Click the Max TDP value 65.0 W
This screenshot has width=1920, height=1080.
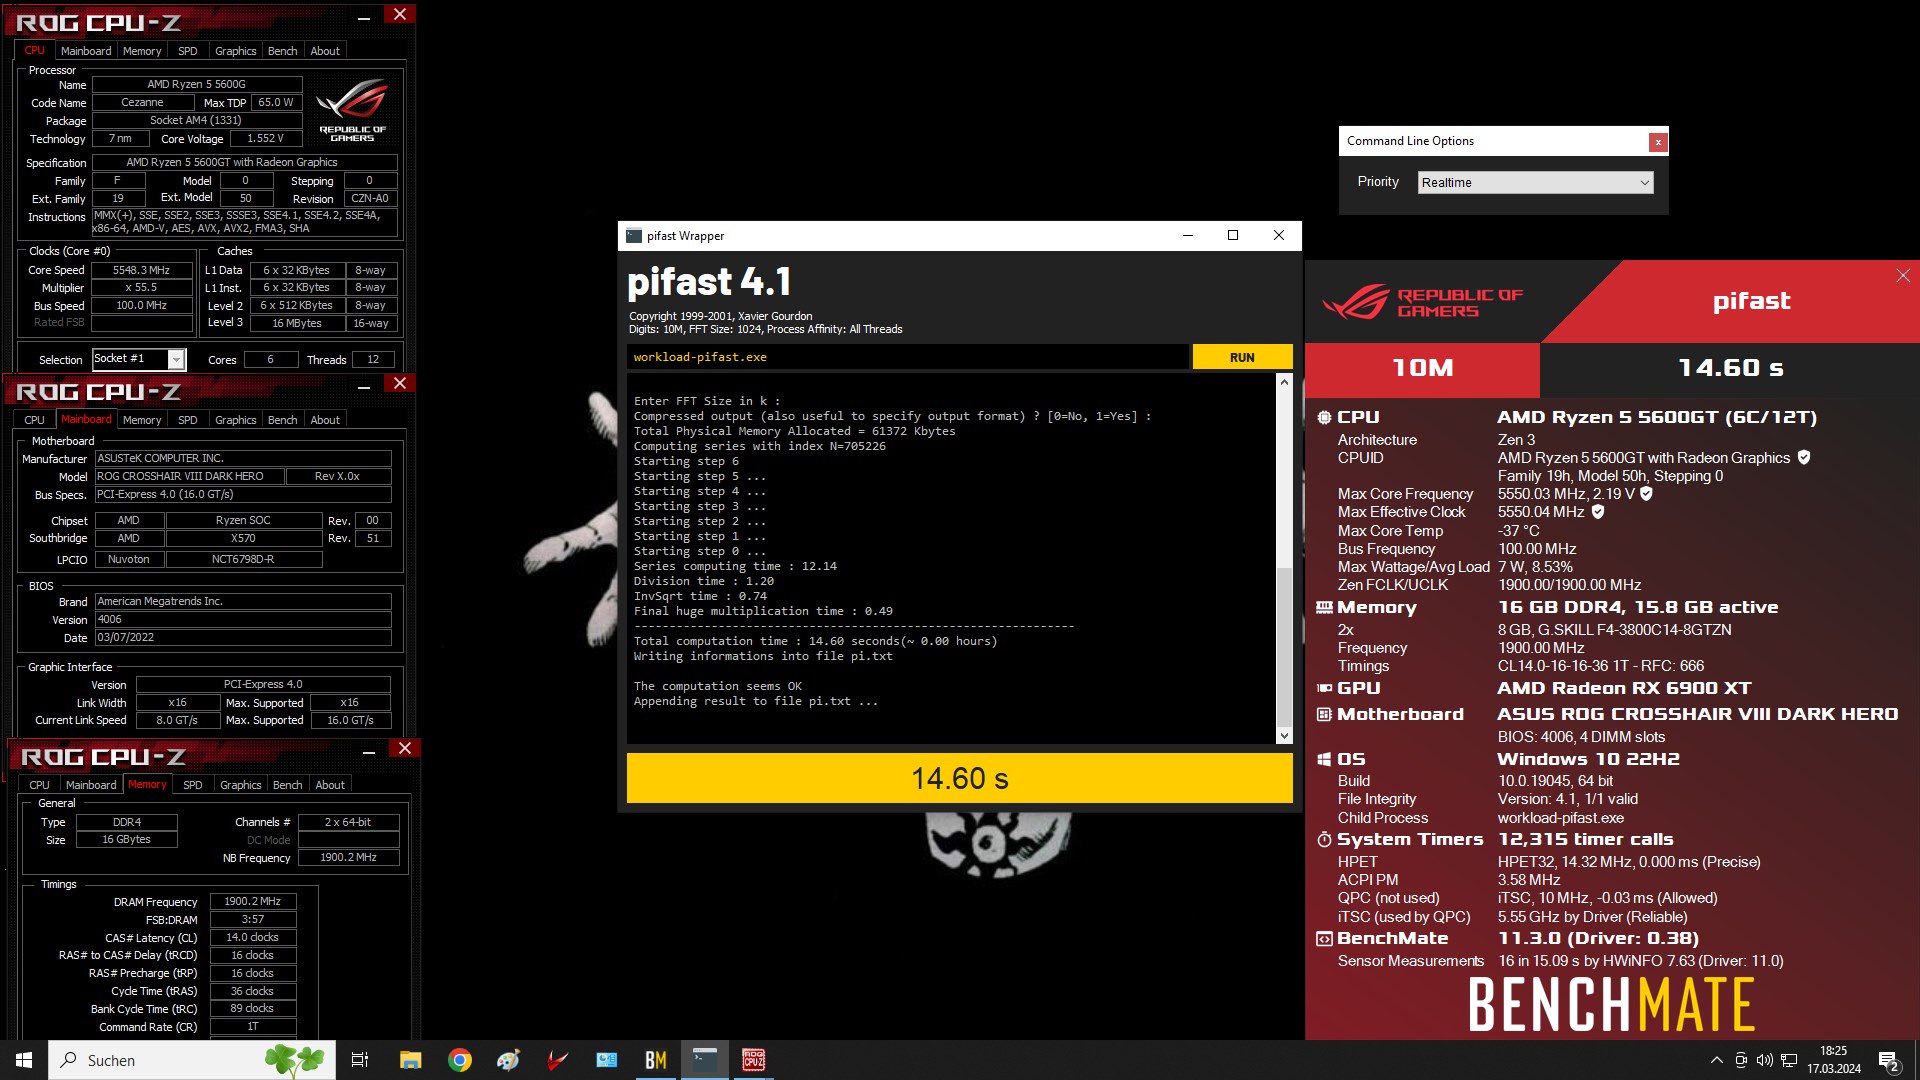276,102
